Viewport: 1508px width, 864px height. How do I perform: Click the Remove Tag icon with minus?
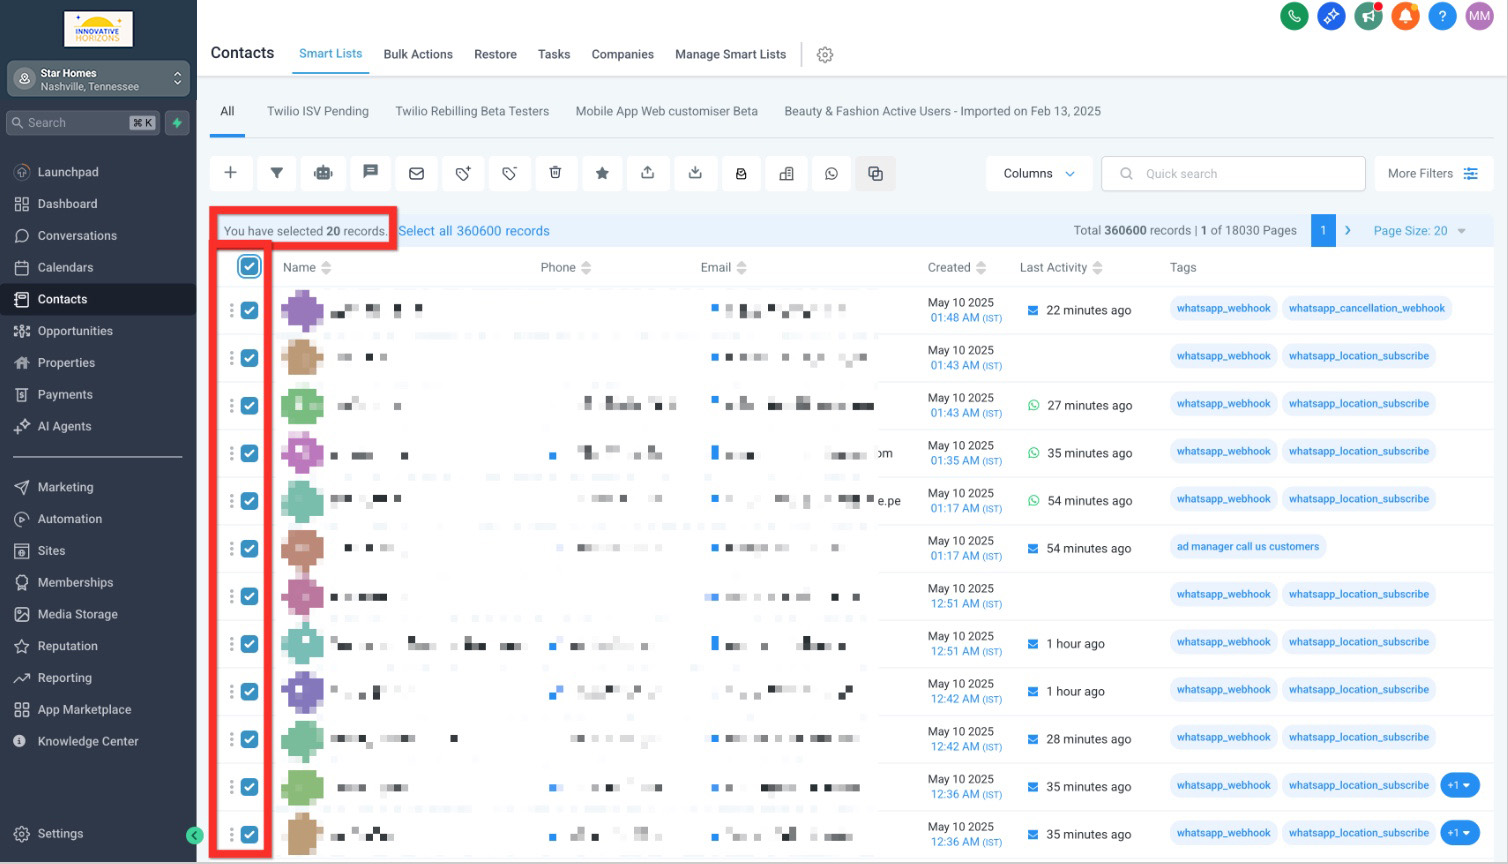509,173
